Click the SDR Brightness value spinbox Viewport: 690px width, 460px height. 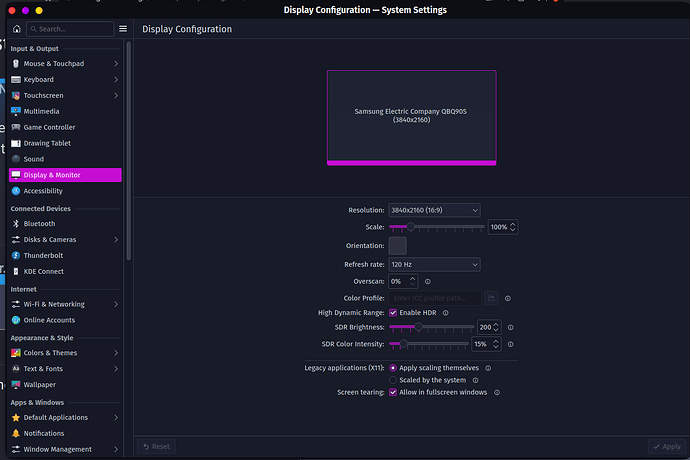pyautogui.click(x=489, y=328)
